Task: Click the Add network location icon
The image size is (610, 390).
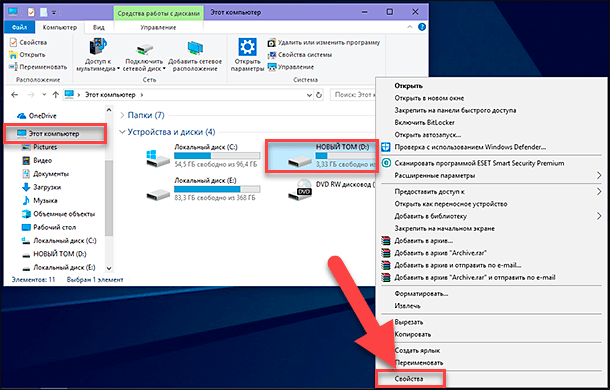Action: 195,48
